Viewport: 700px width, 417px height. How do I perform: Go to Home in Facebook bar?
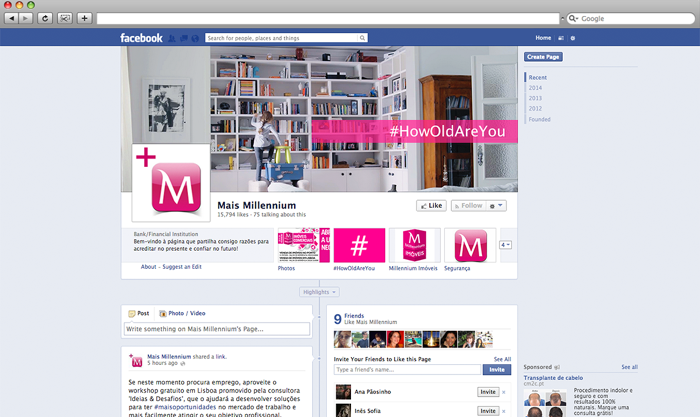click(x=543, y=38)
